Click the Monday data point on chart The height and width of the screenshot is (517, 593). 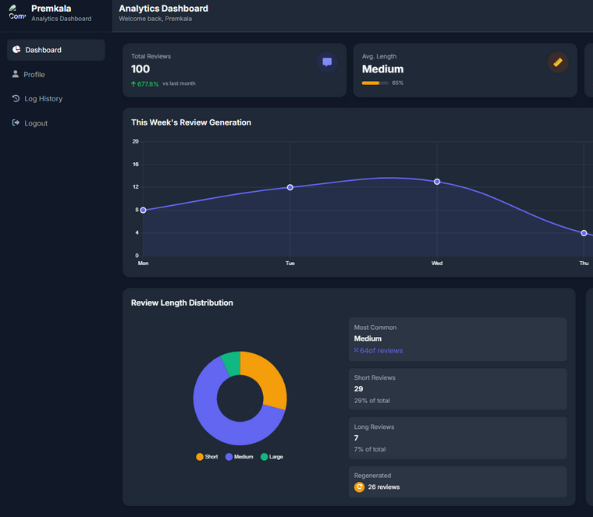pyautogui.click(x=143, y=210)
